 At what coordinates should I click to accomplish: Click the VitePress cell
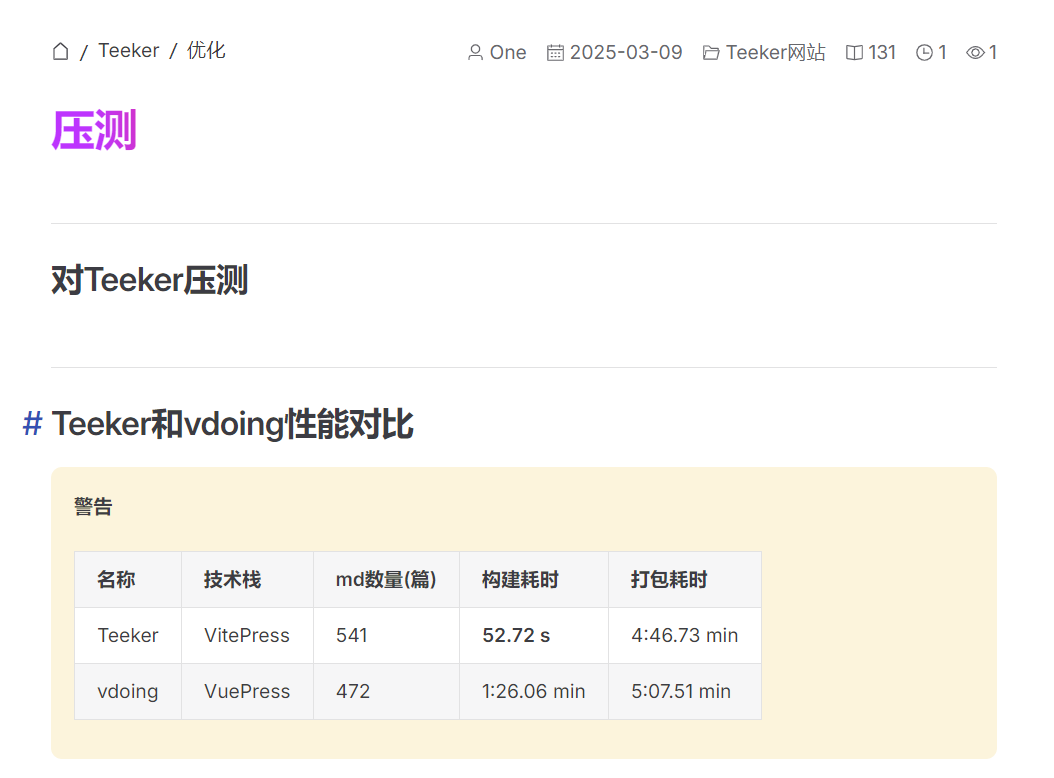click(x=247, y=635)
